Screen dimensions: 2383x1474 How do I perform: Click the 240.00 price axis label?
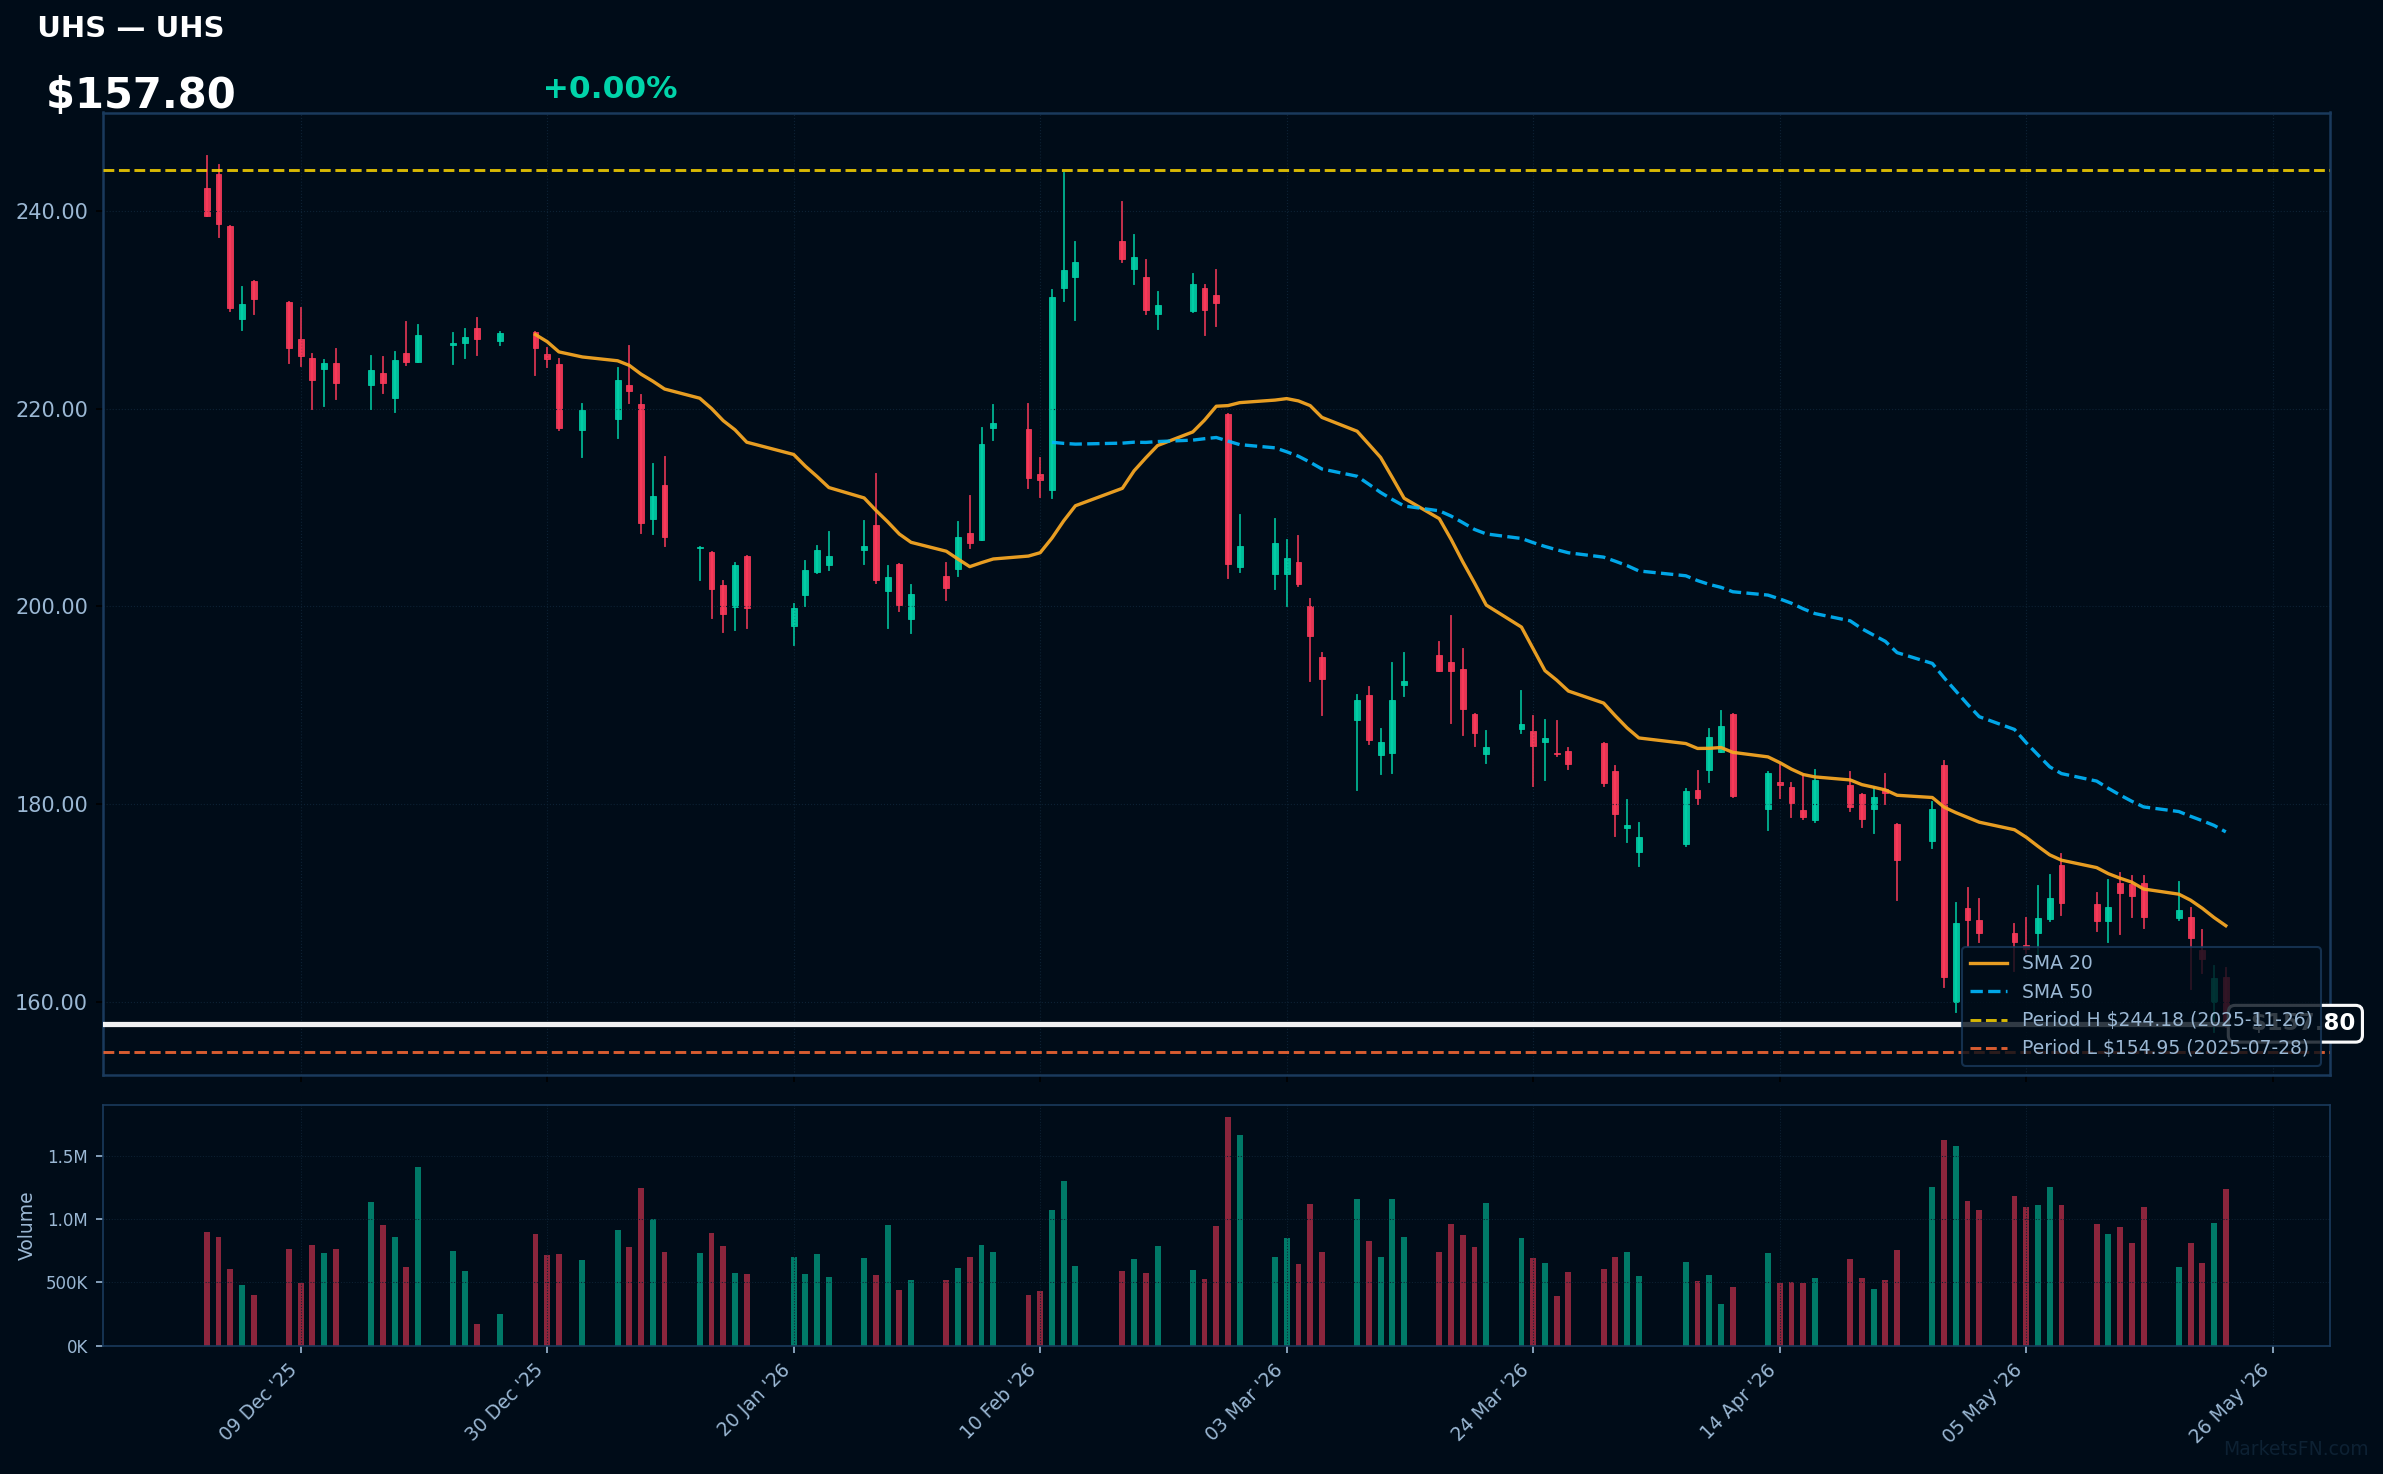pyautogui.click(x=52, y=211)
